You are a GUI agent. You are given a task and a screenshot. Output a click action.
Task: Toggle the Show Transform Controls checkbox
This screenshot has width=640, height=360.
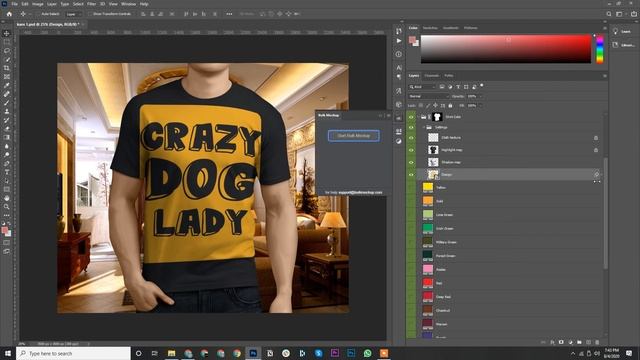coord(91,14)
